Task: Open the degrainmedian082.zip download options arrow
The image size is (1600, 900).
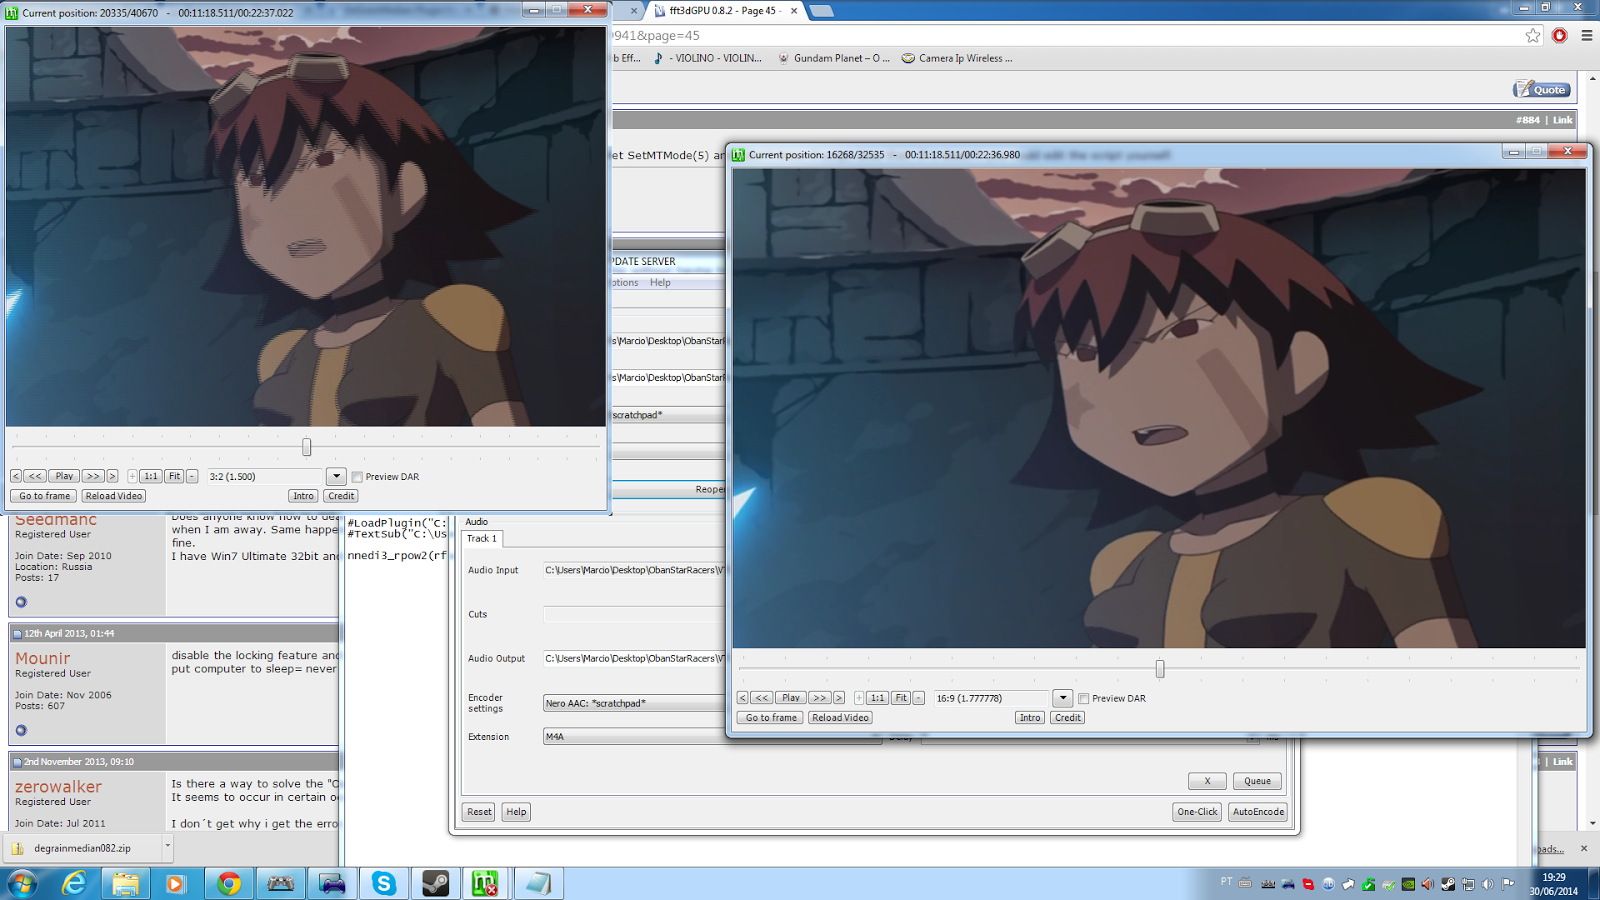Action: coord(167,847)
